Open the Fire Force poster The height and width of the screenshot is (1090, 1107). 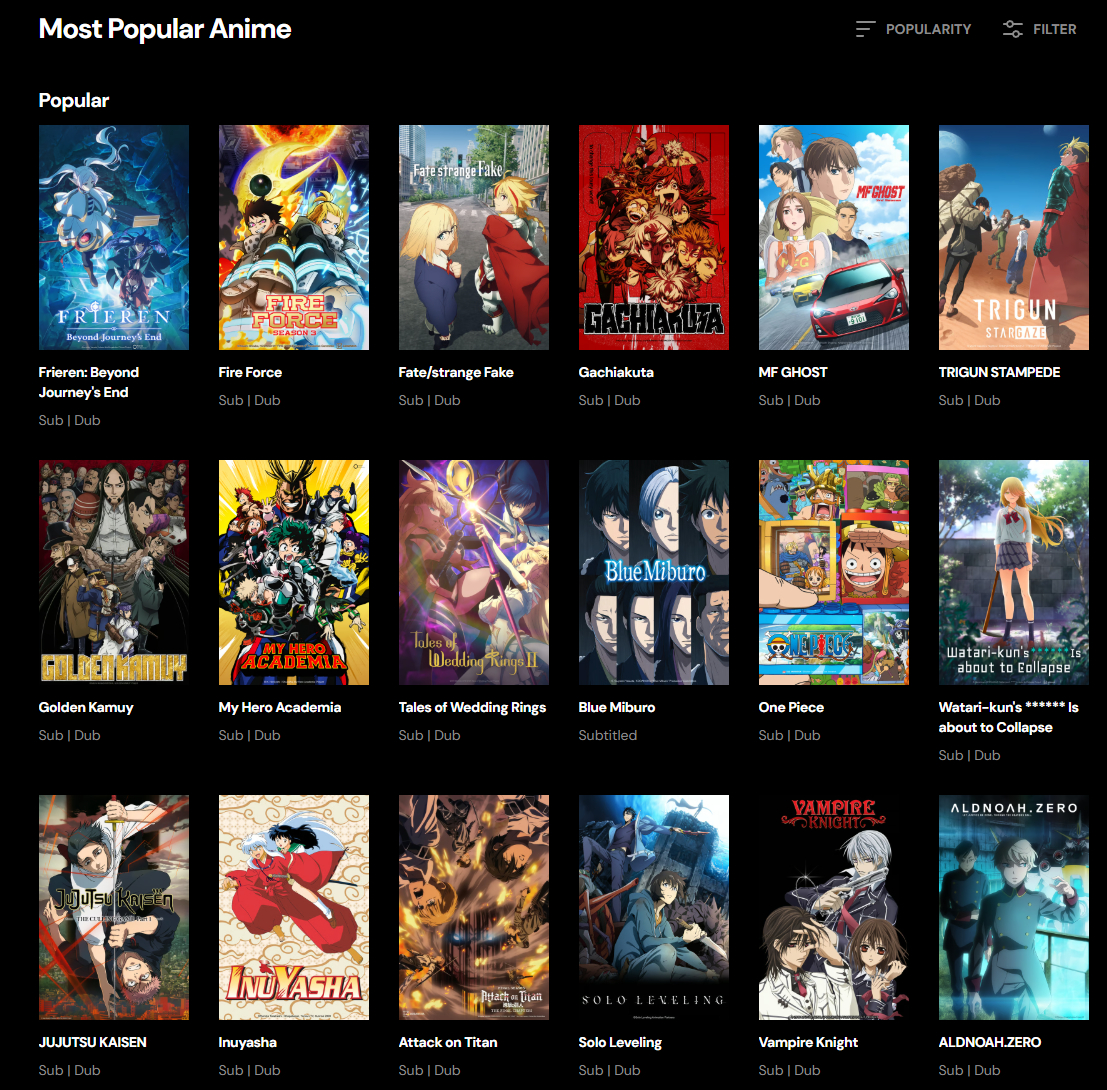[294, 237]
